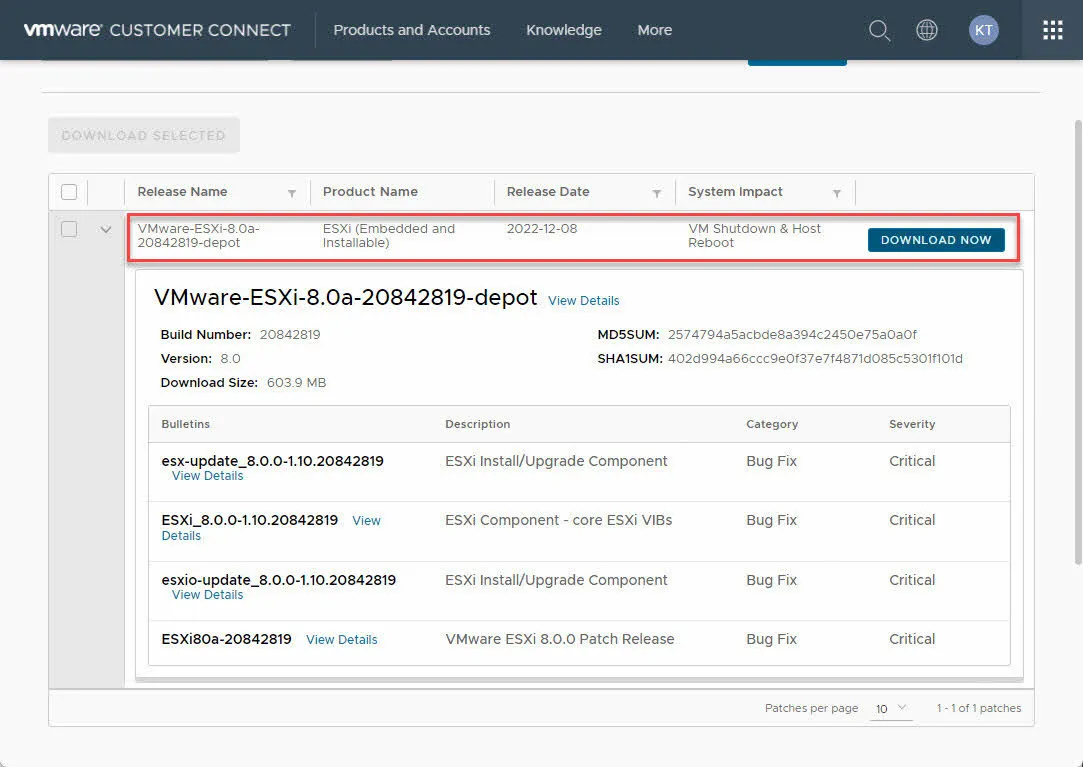Viewport: 1083px width, 767px height.
Task: Open the Release Date filter dropdown
Action: 657,192
